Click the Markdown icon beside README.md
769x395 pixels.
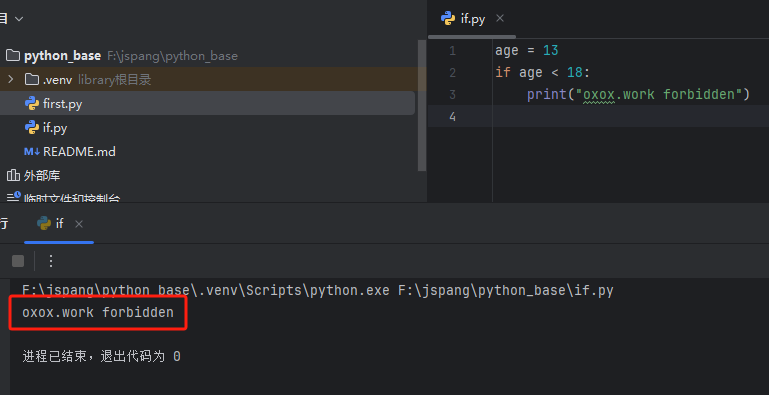pyautogui.click(x=32, y=152)
